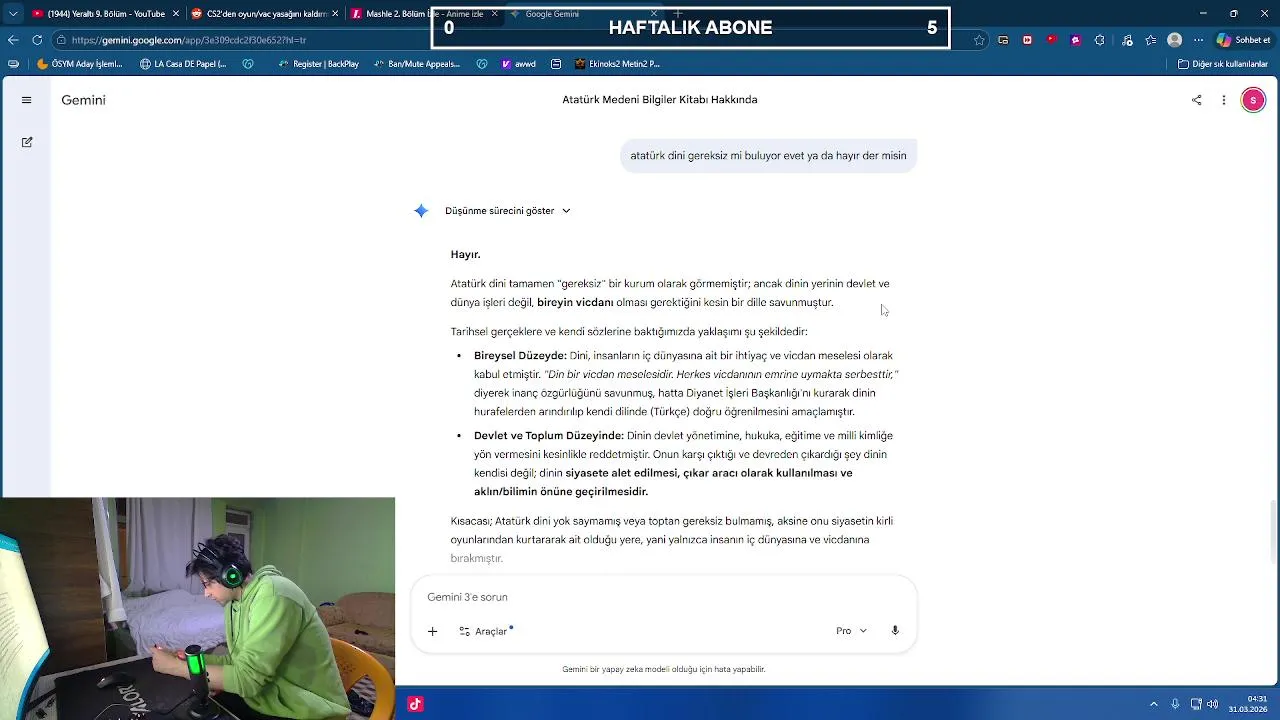Show hidden system tray icons arrow
Image resolution: width=1280 pixels, height=720 pixels.
1154,704
